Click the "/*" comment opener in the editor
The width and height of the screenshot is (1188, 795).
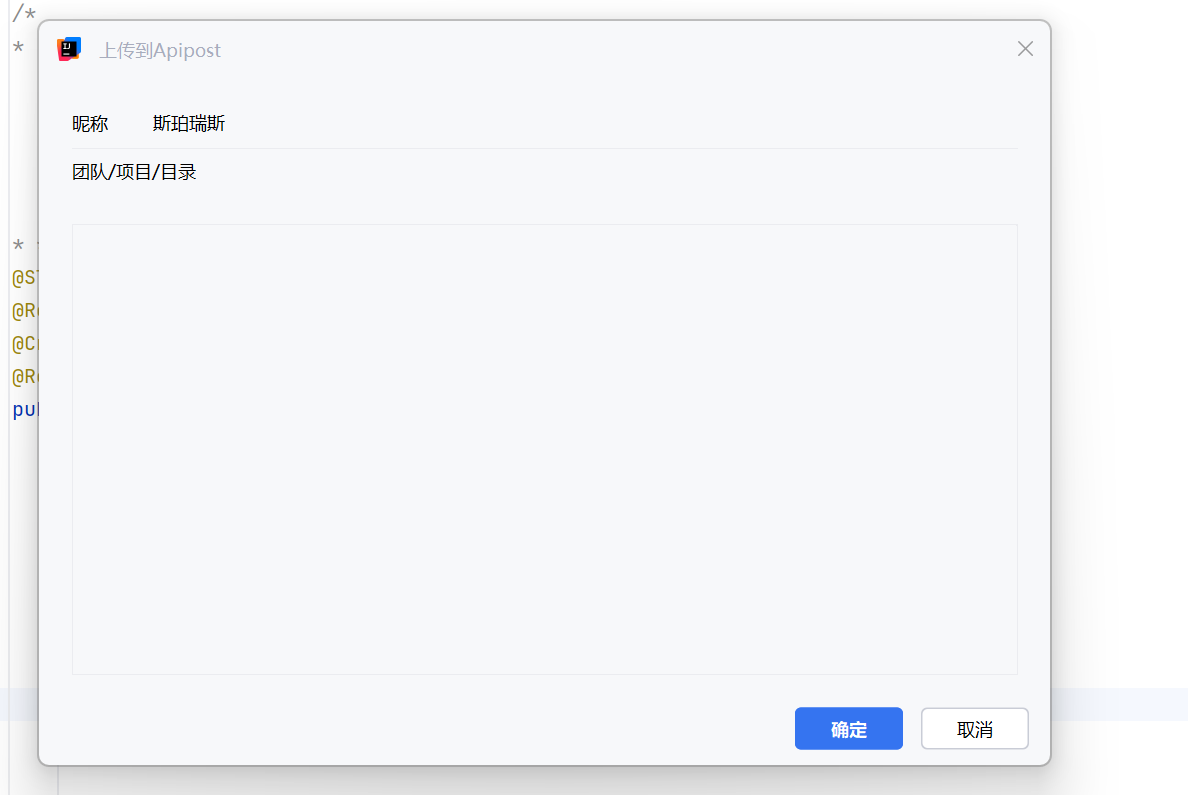(x=24, y=11)
